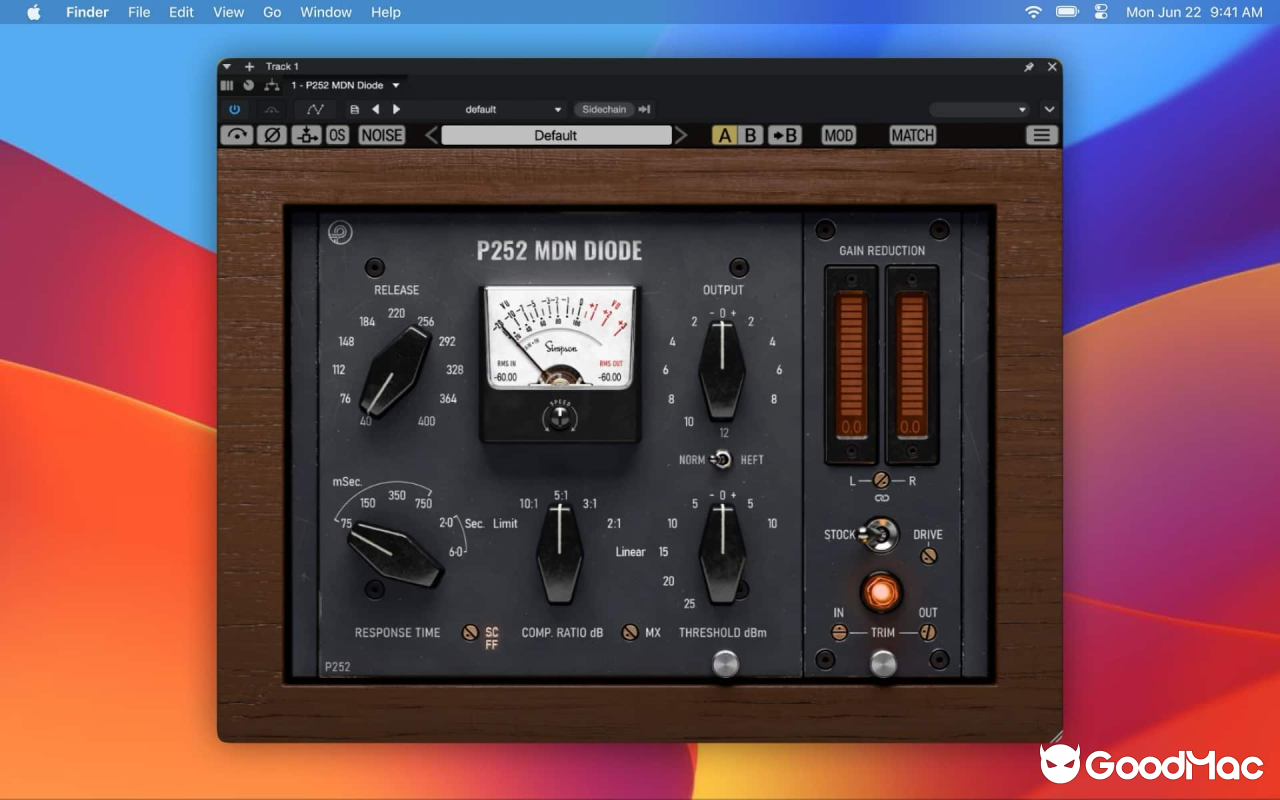The width and height of the screenshot is (1280, 800).
Task: Open the plugin hamburger menu
Action: 1042,135
